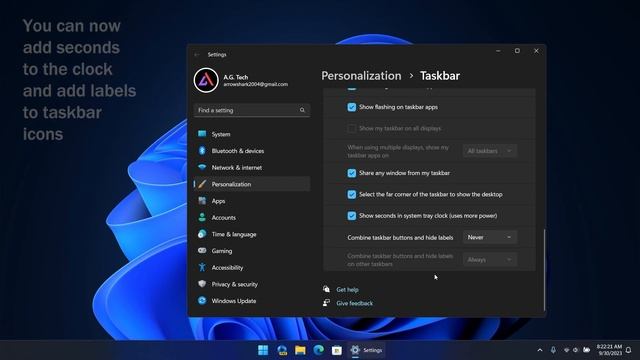Open System settings category
This screenshot has height=360, width=640.
252,134
